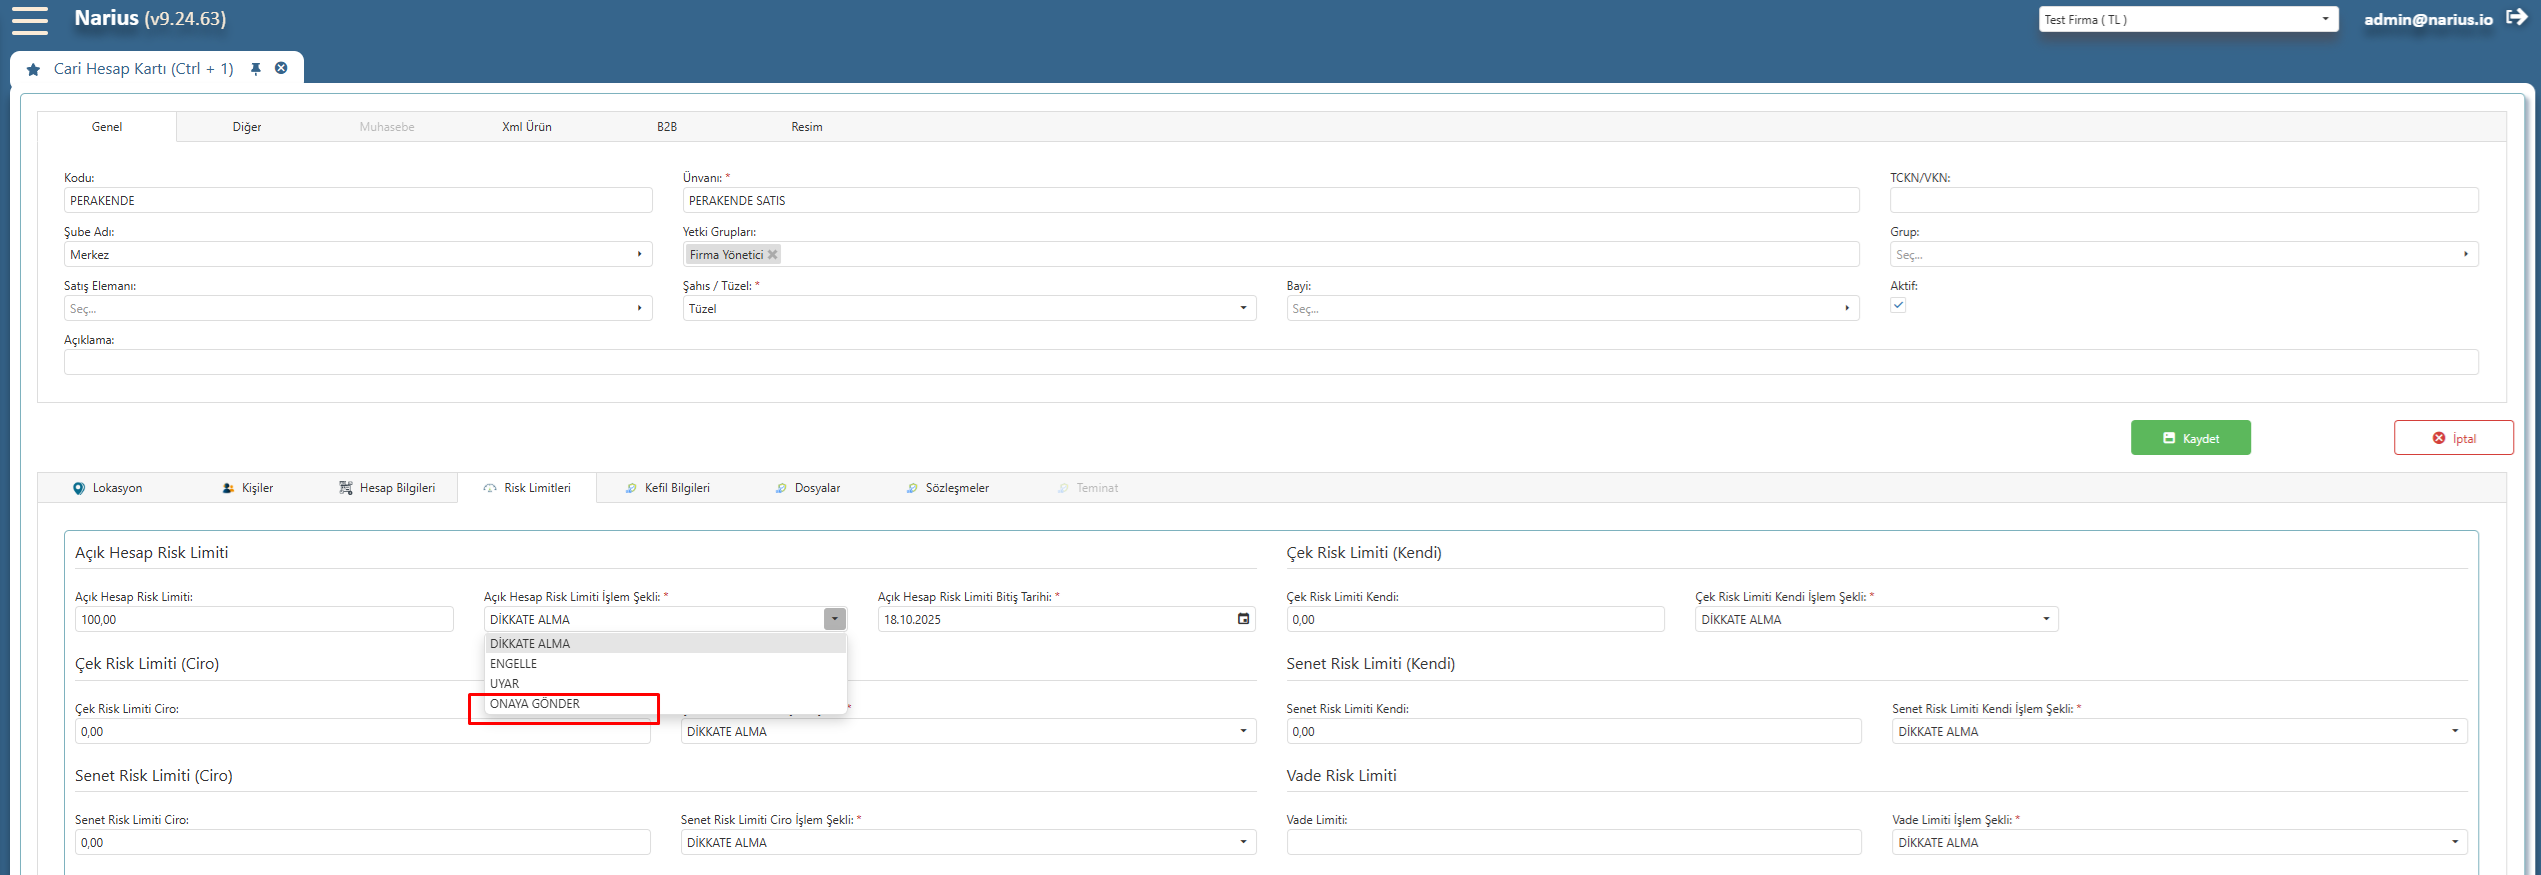Open the Test Firma company selector
2541x875 pixels.
pyautogui.click(x=2188, y=19)
